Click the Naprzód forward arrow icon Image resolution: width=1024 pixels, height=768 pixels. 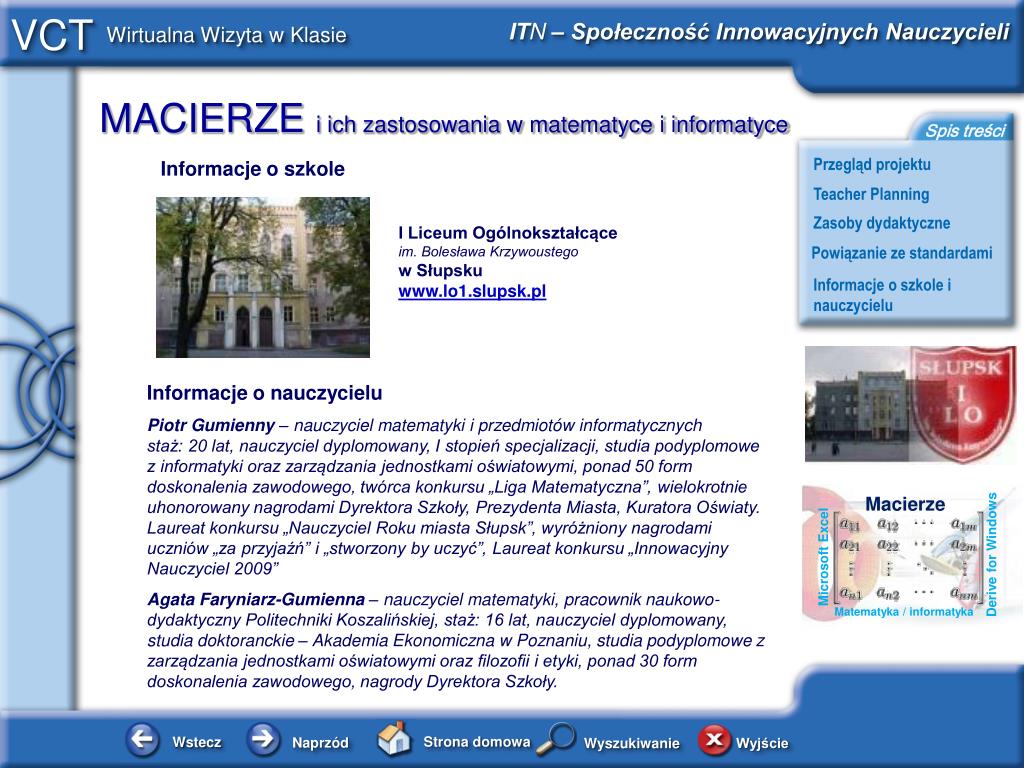263,740
